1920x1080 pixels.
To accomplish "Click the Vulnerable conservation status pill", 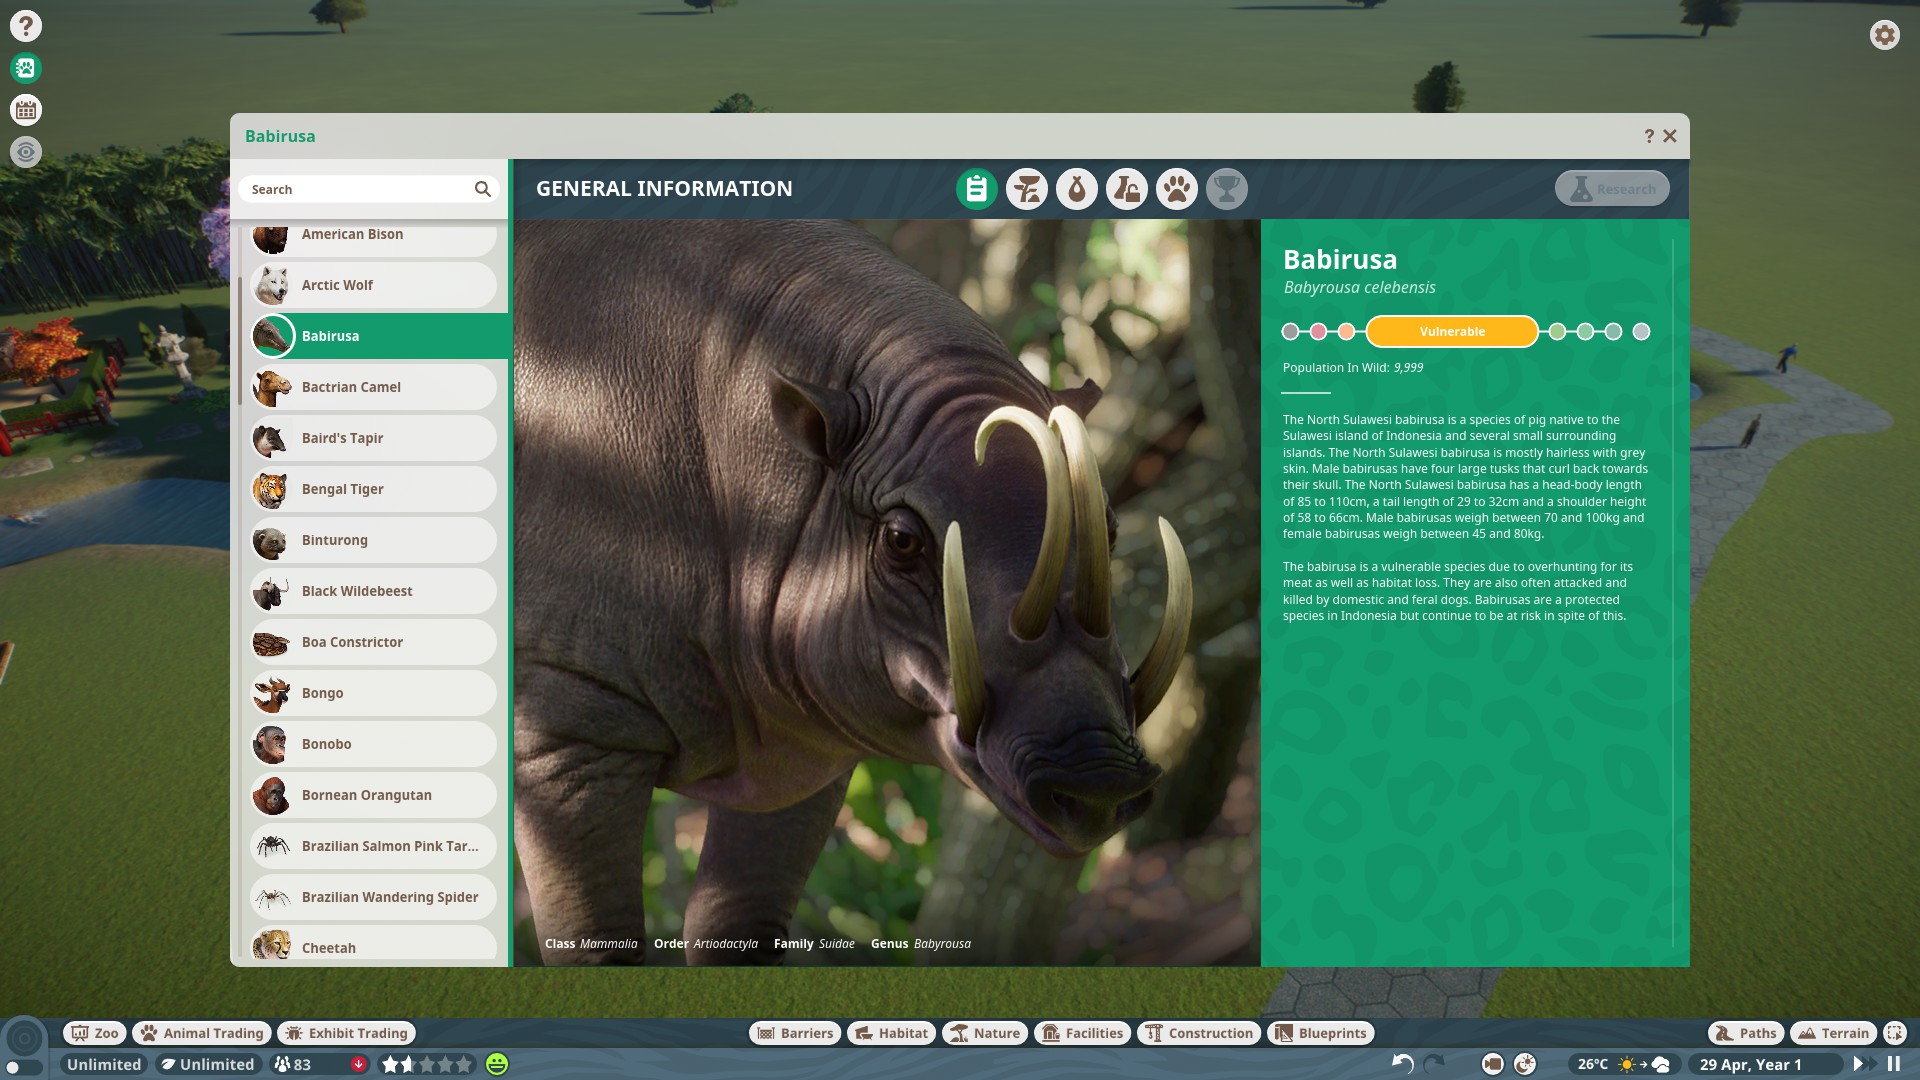I will pos(1452,331).
